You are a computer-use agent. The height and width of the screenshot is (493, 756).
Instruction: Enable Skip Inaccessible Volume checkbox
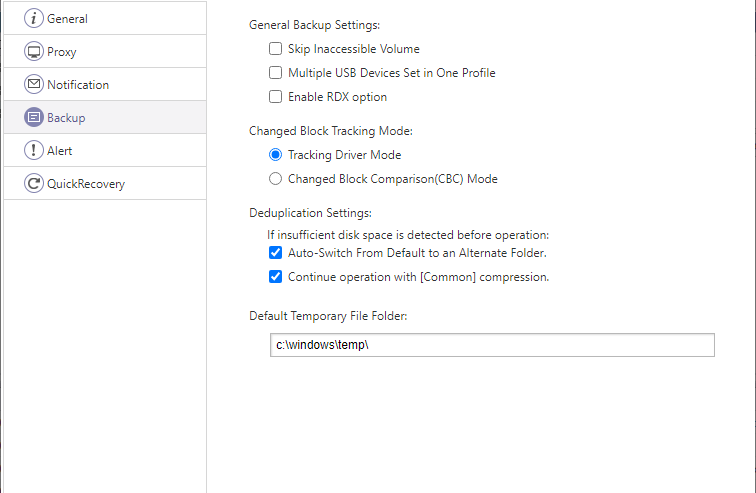276,49
